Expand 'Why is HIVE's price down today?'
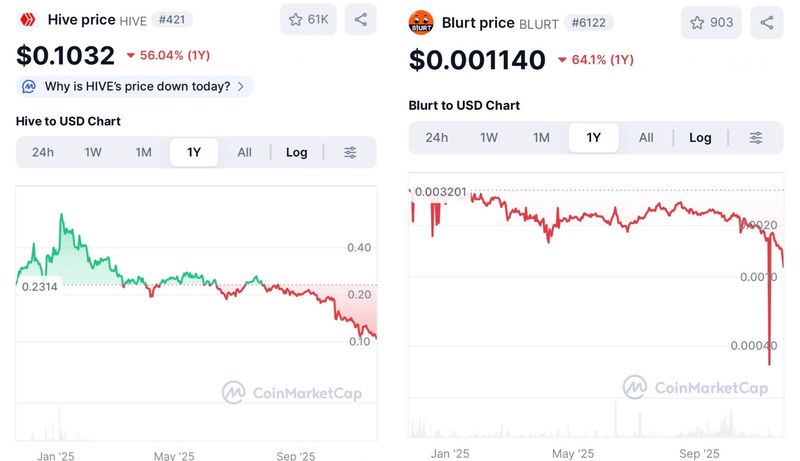 (134, 86)
